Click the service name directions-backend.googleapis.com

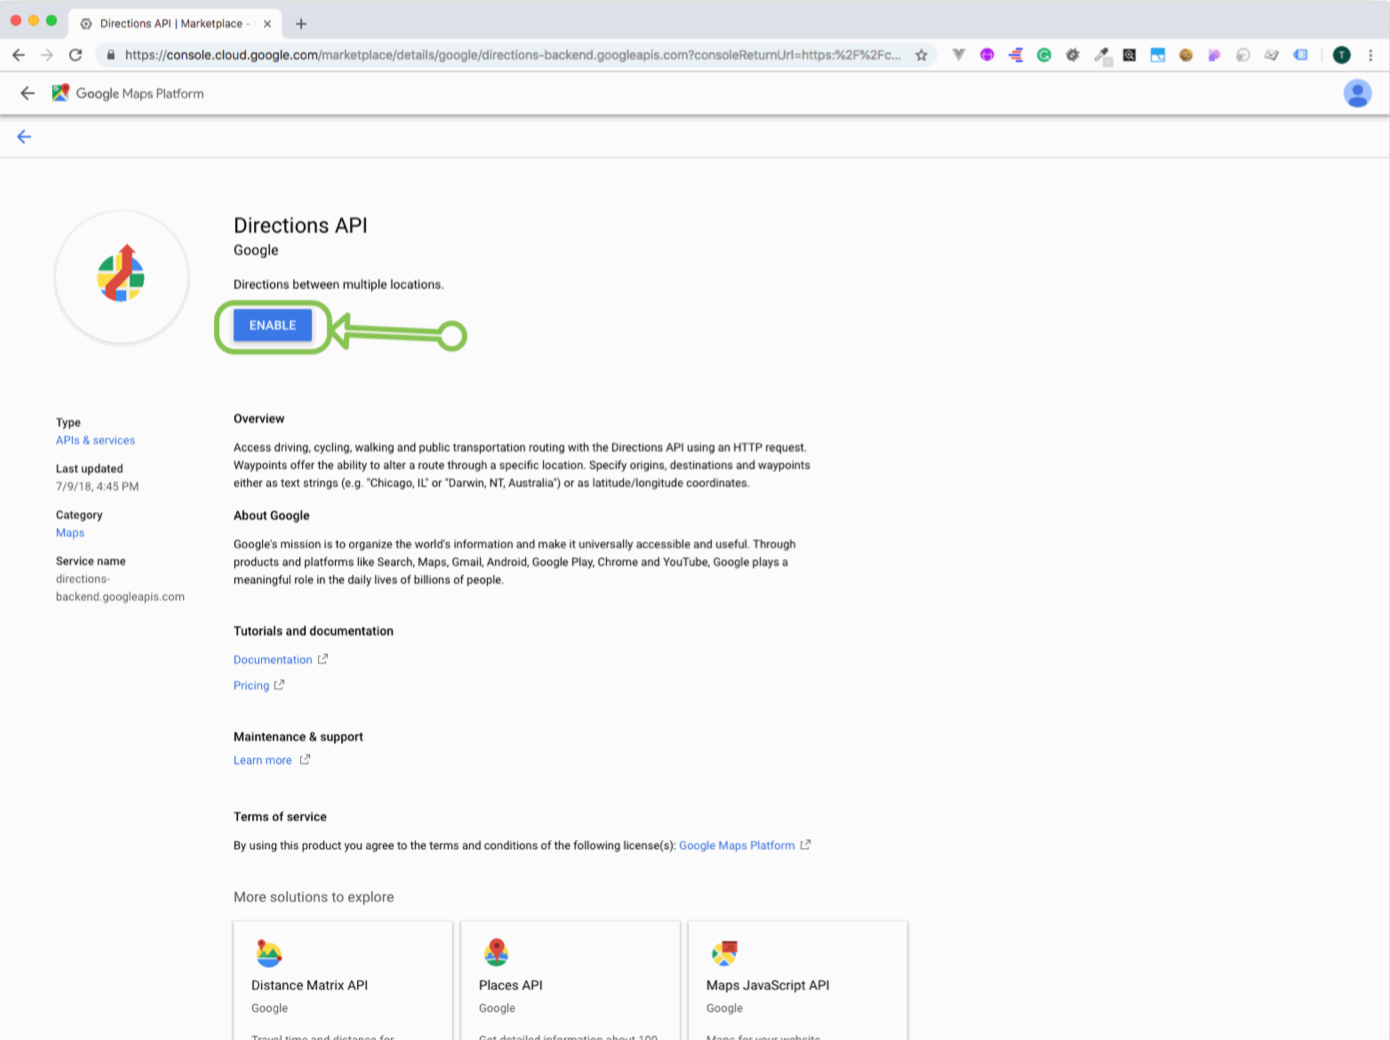120,588
